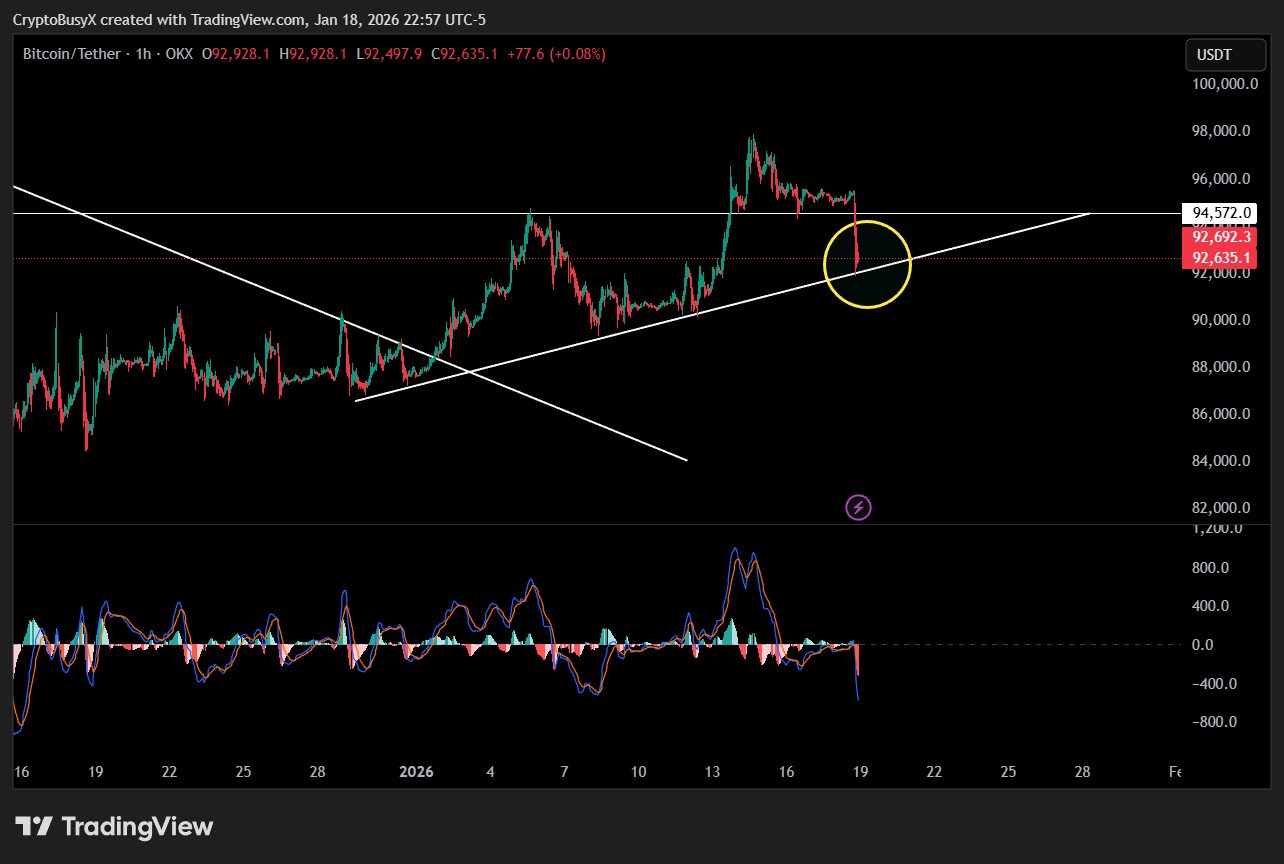This screenshot has width=1284, height=864.
Task: Click the red 92,635.1 last price label
Action: tap(1217, 258)
